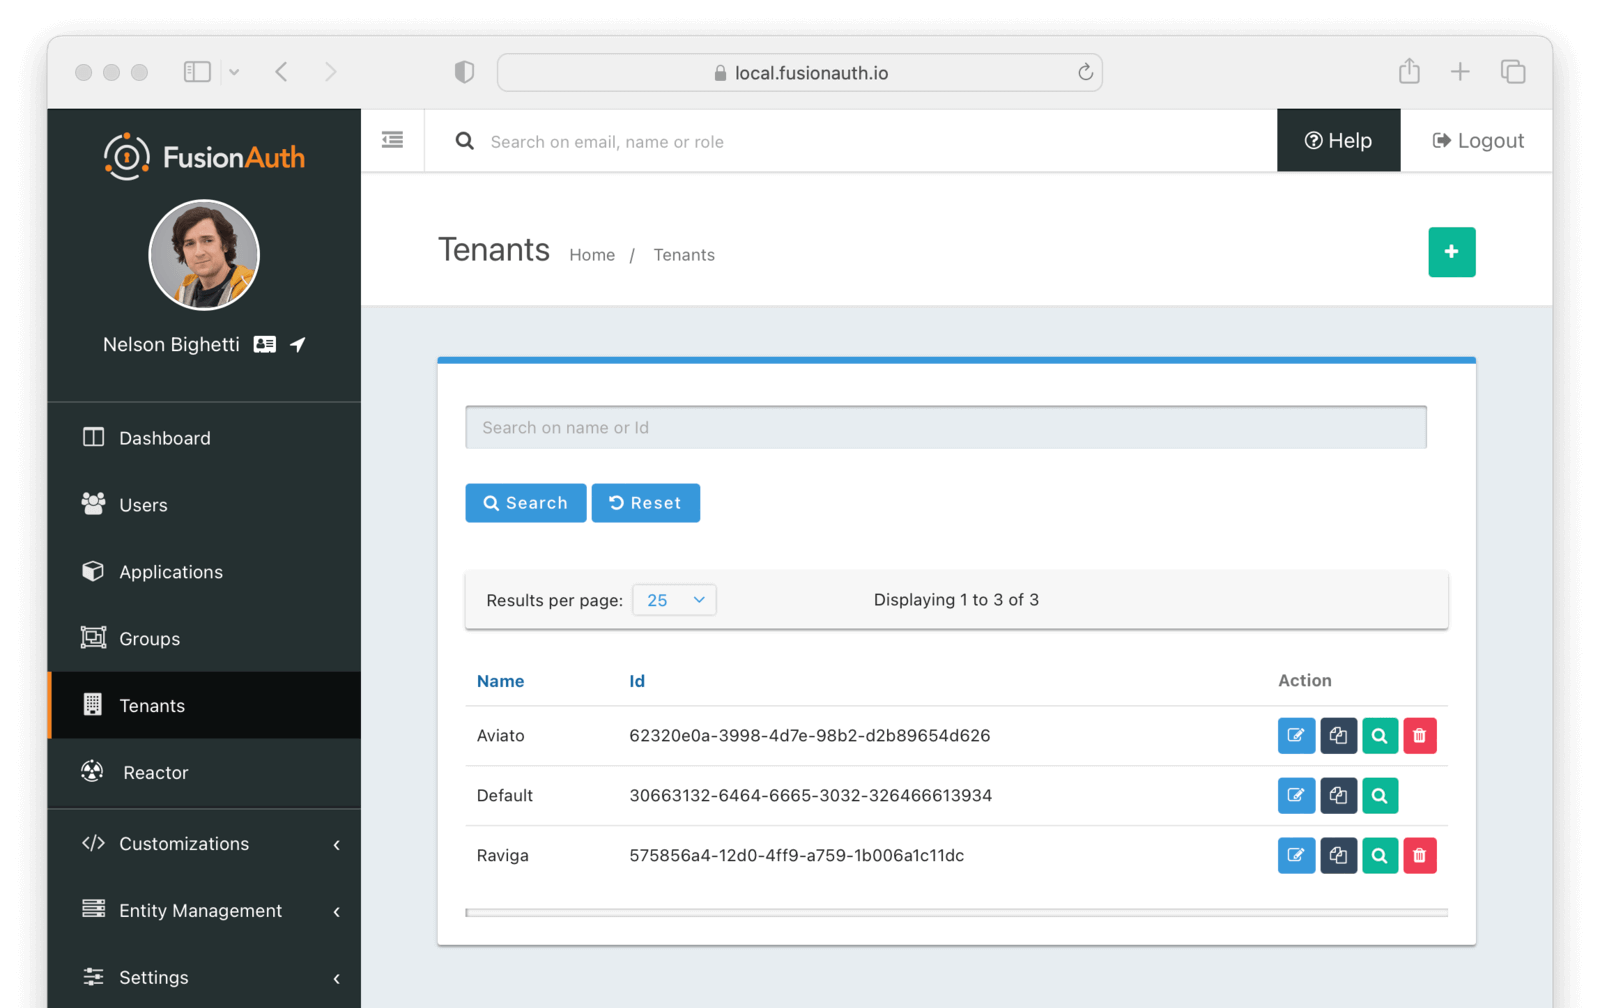Open a new Safari tab
Screen dimensions: 1600x1008
coord(1460,72)
